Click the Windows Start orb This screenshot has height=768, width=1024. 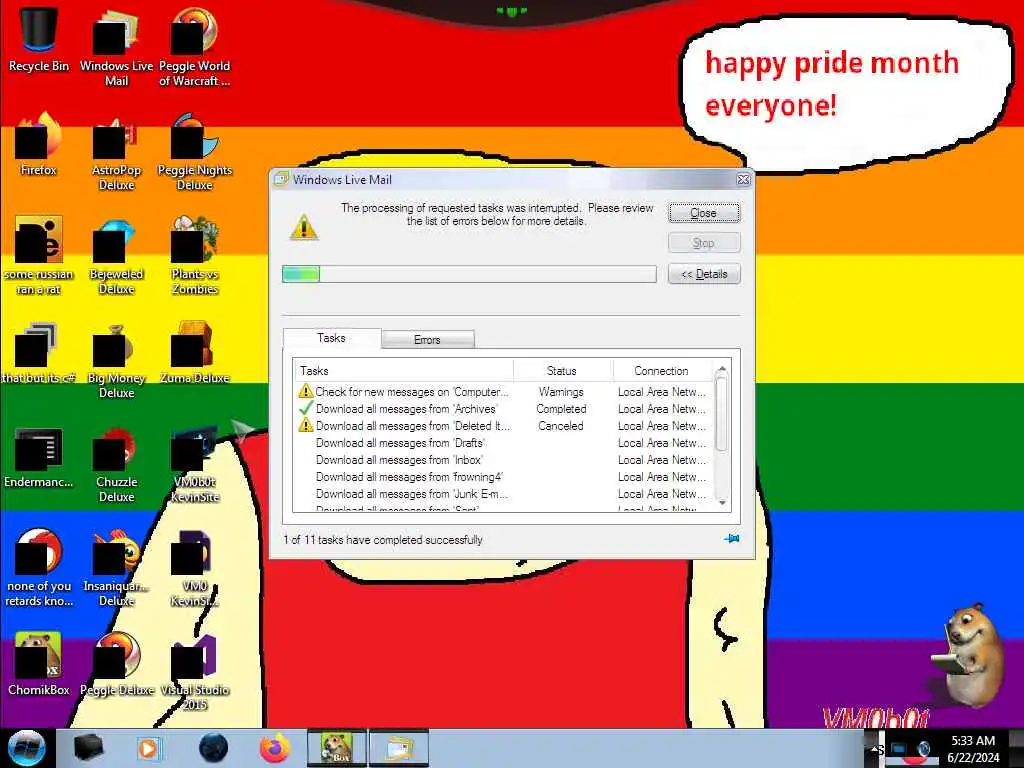point(26,748)
